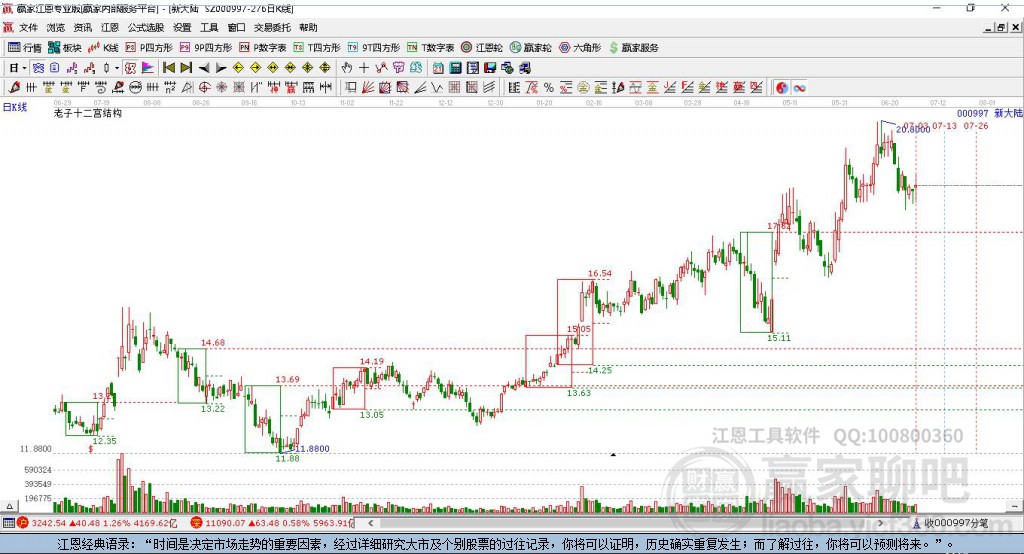The image size is (1024, 554).
Task: Open the 江恩轮 tool
Action: click(482, 48)
